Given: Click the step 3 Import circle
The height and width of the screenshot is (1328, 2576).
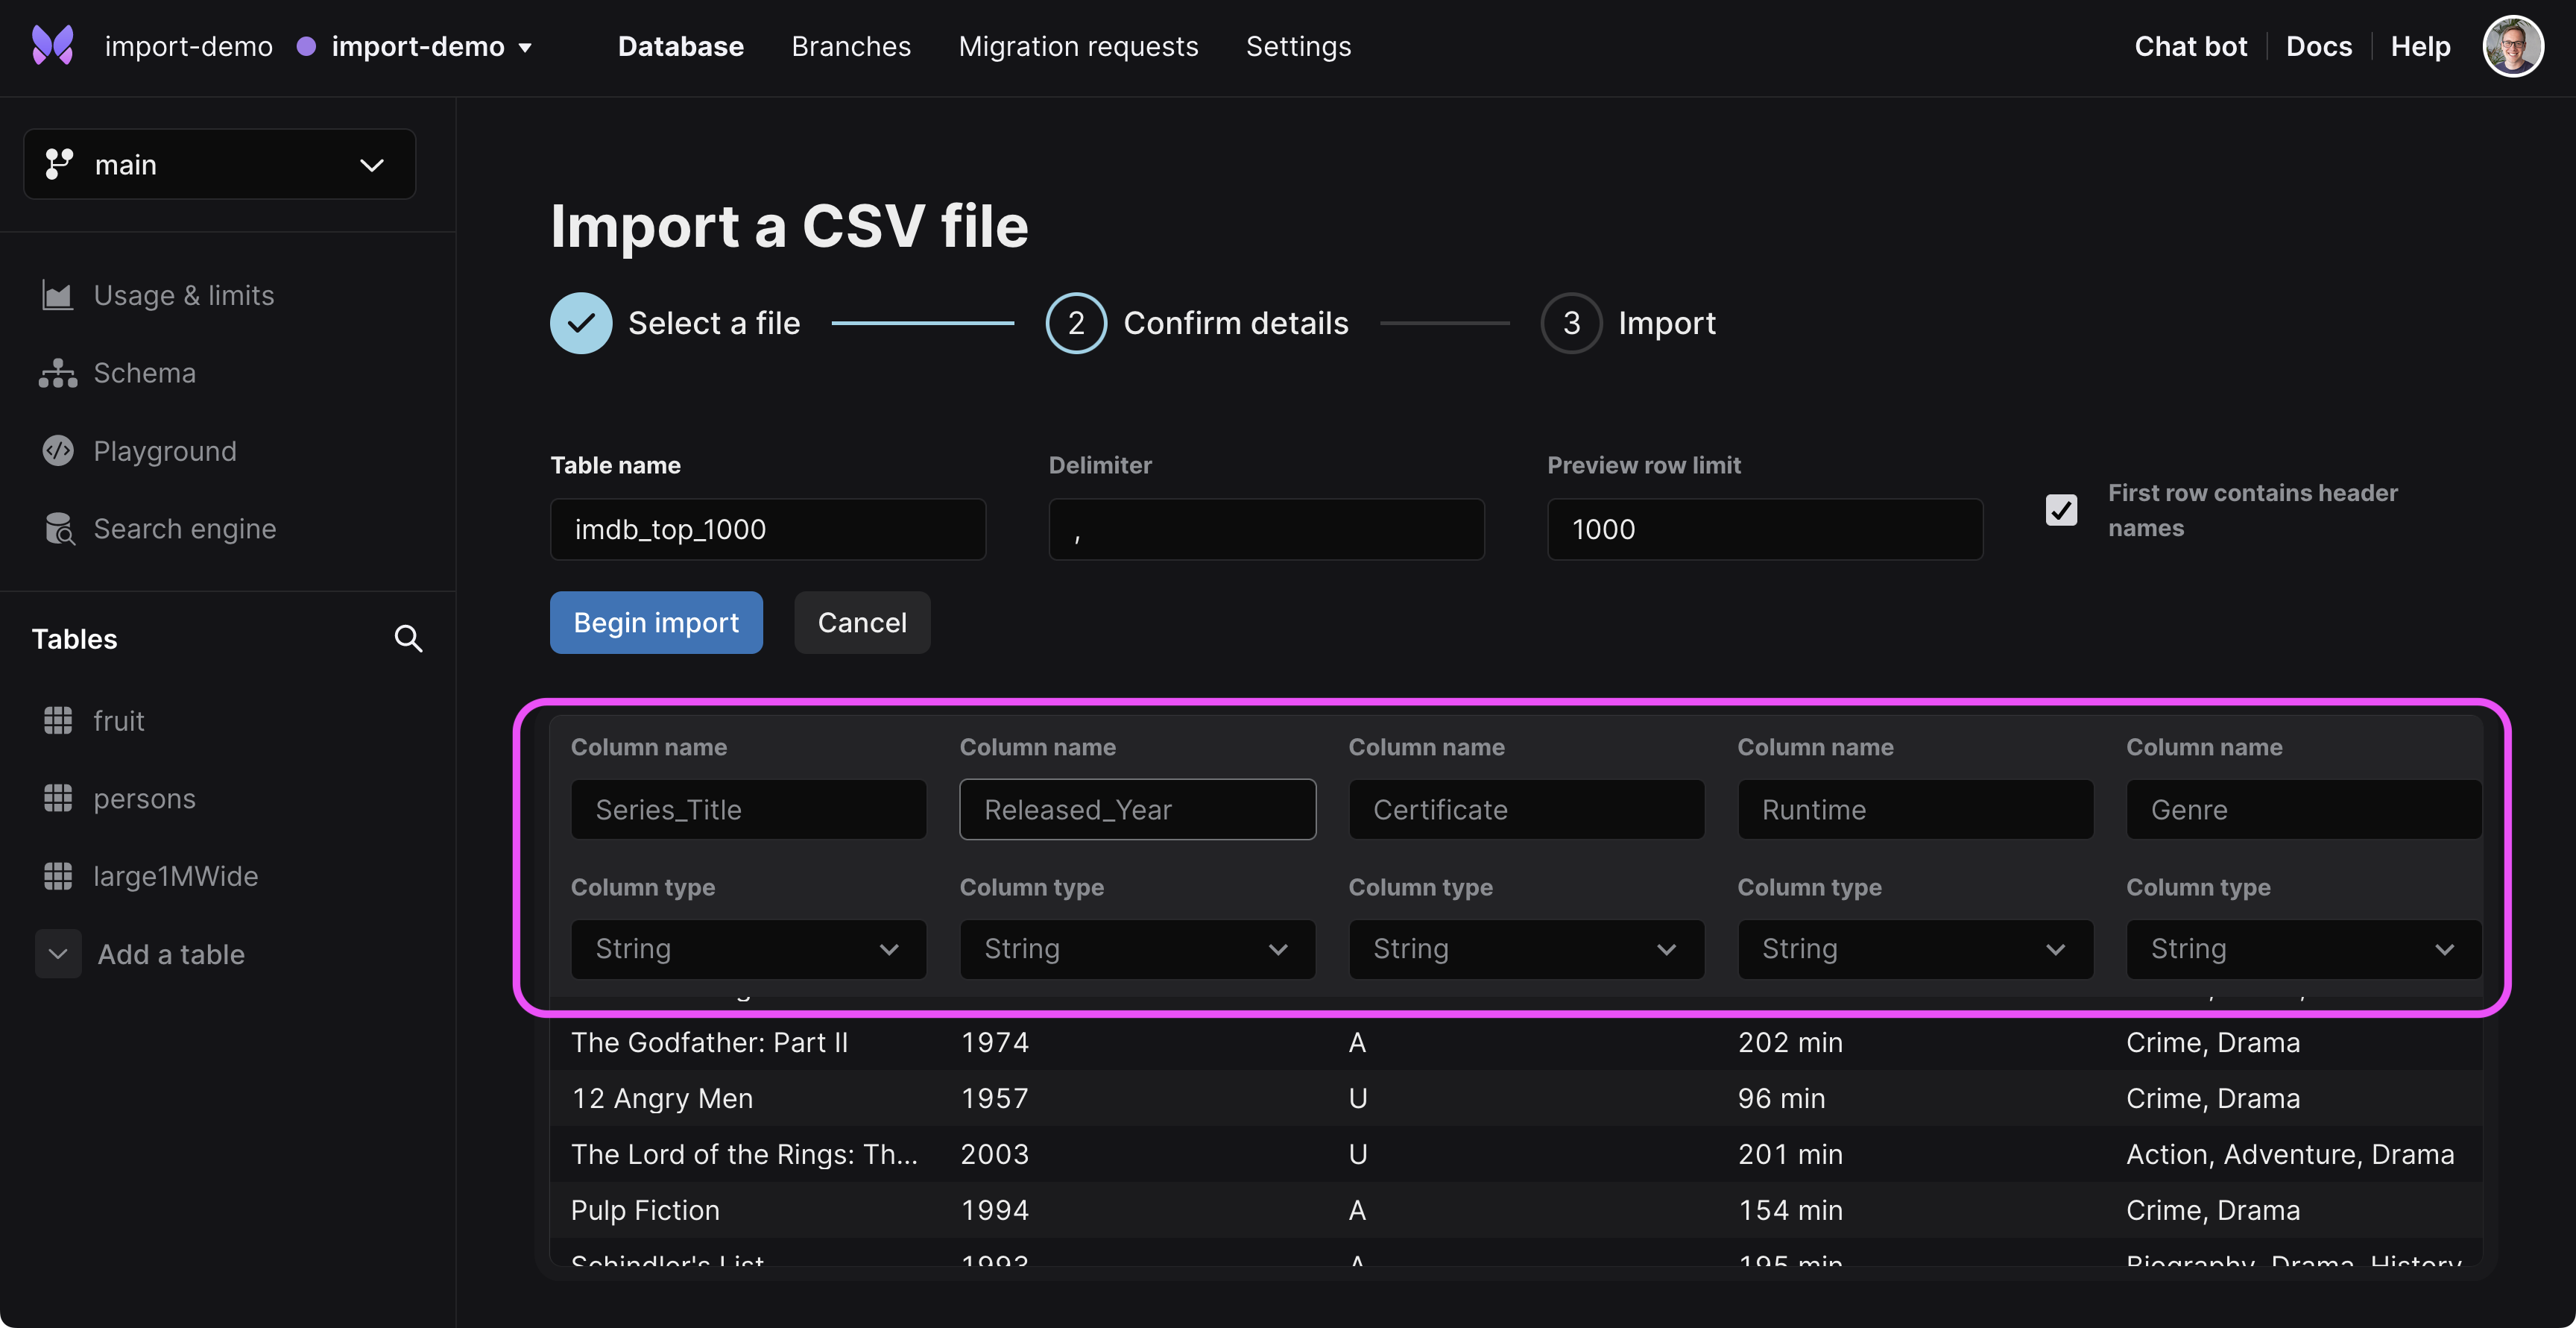Looking at the screenshot, I should 1571,323.
